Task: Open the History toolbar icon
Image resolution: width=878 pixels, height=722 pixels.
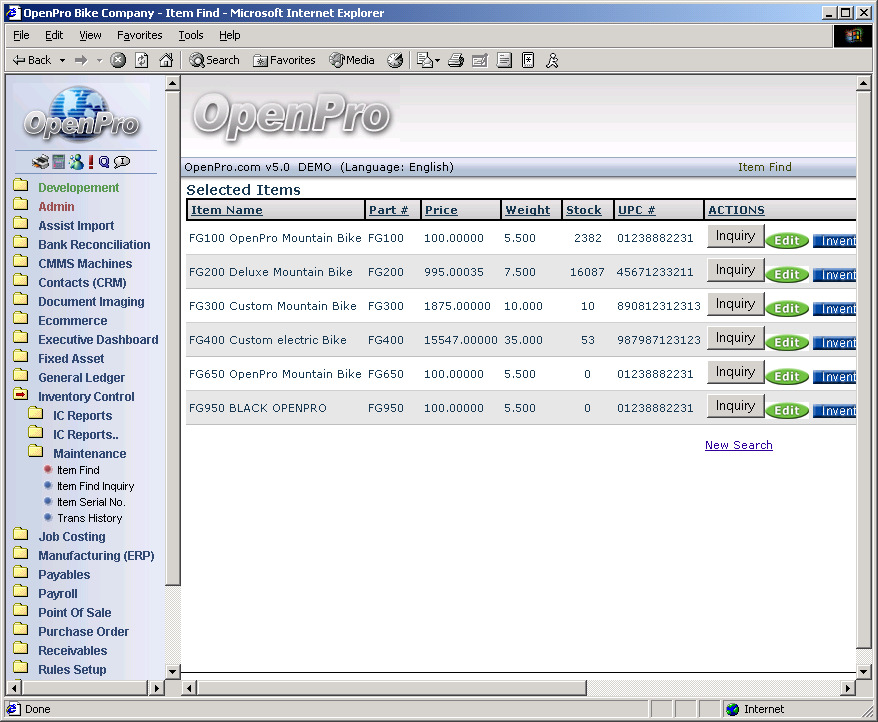Action: click(x=395, y=60)
